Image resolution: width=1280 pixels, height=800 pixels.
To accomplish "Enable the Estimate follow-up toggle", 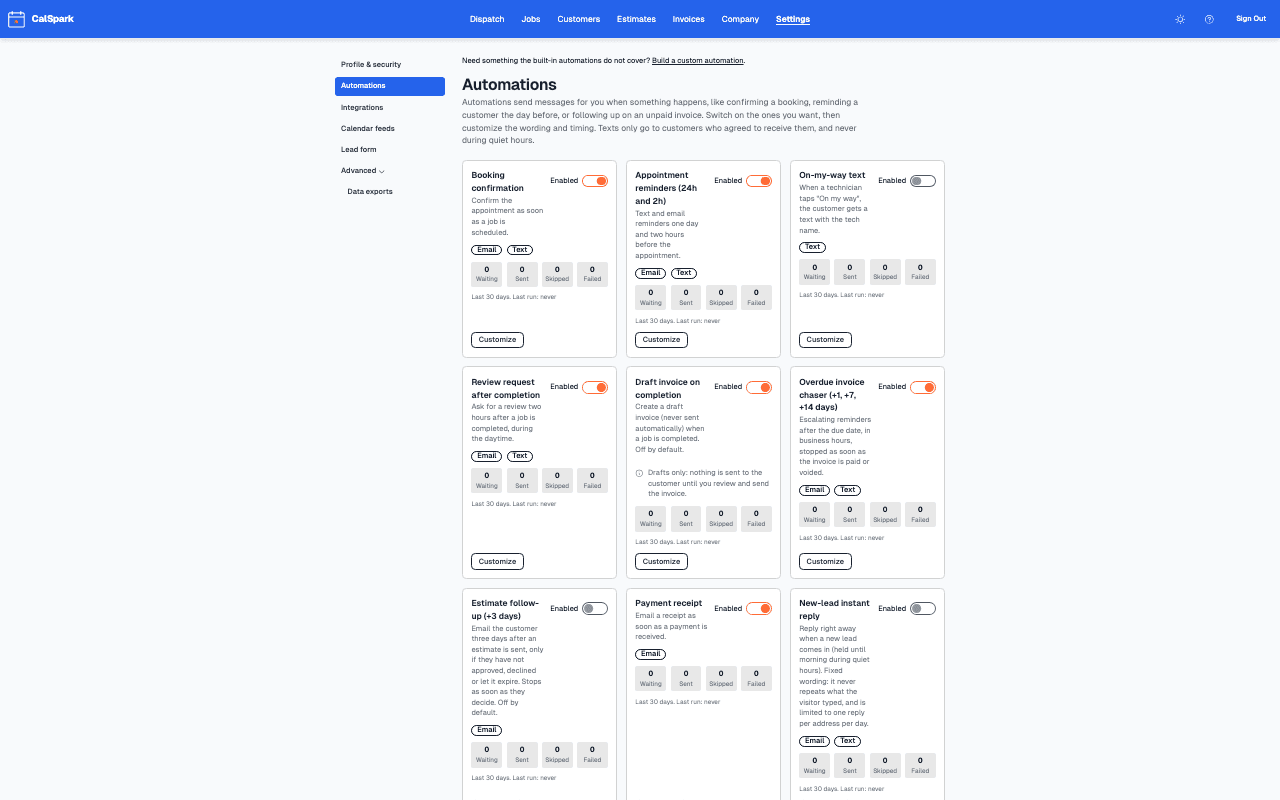I will (595, 608).
